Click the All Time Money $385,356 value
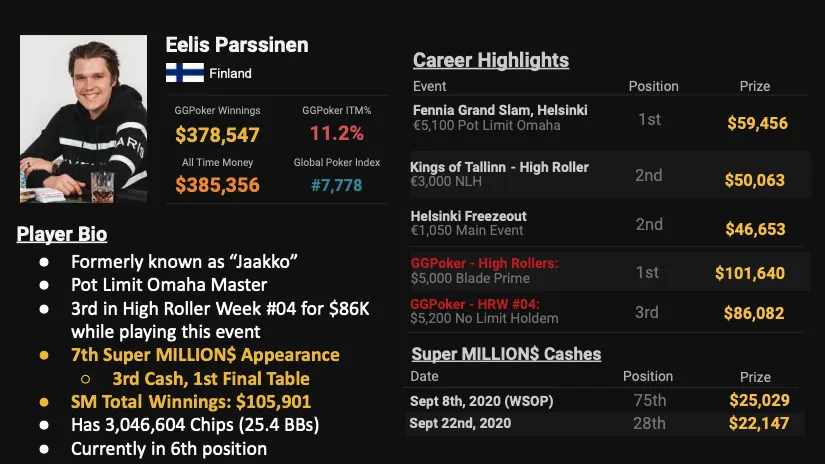The width and height of the screenshot is (825, 464). [217, 185]
